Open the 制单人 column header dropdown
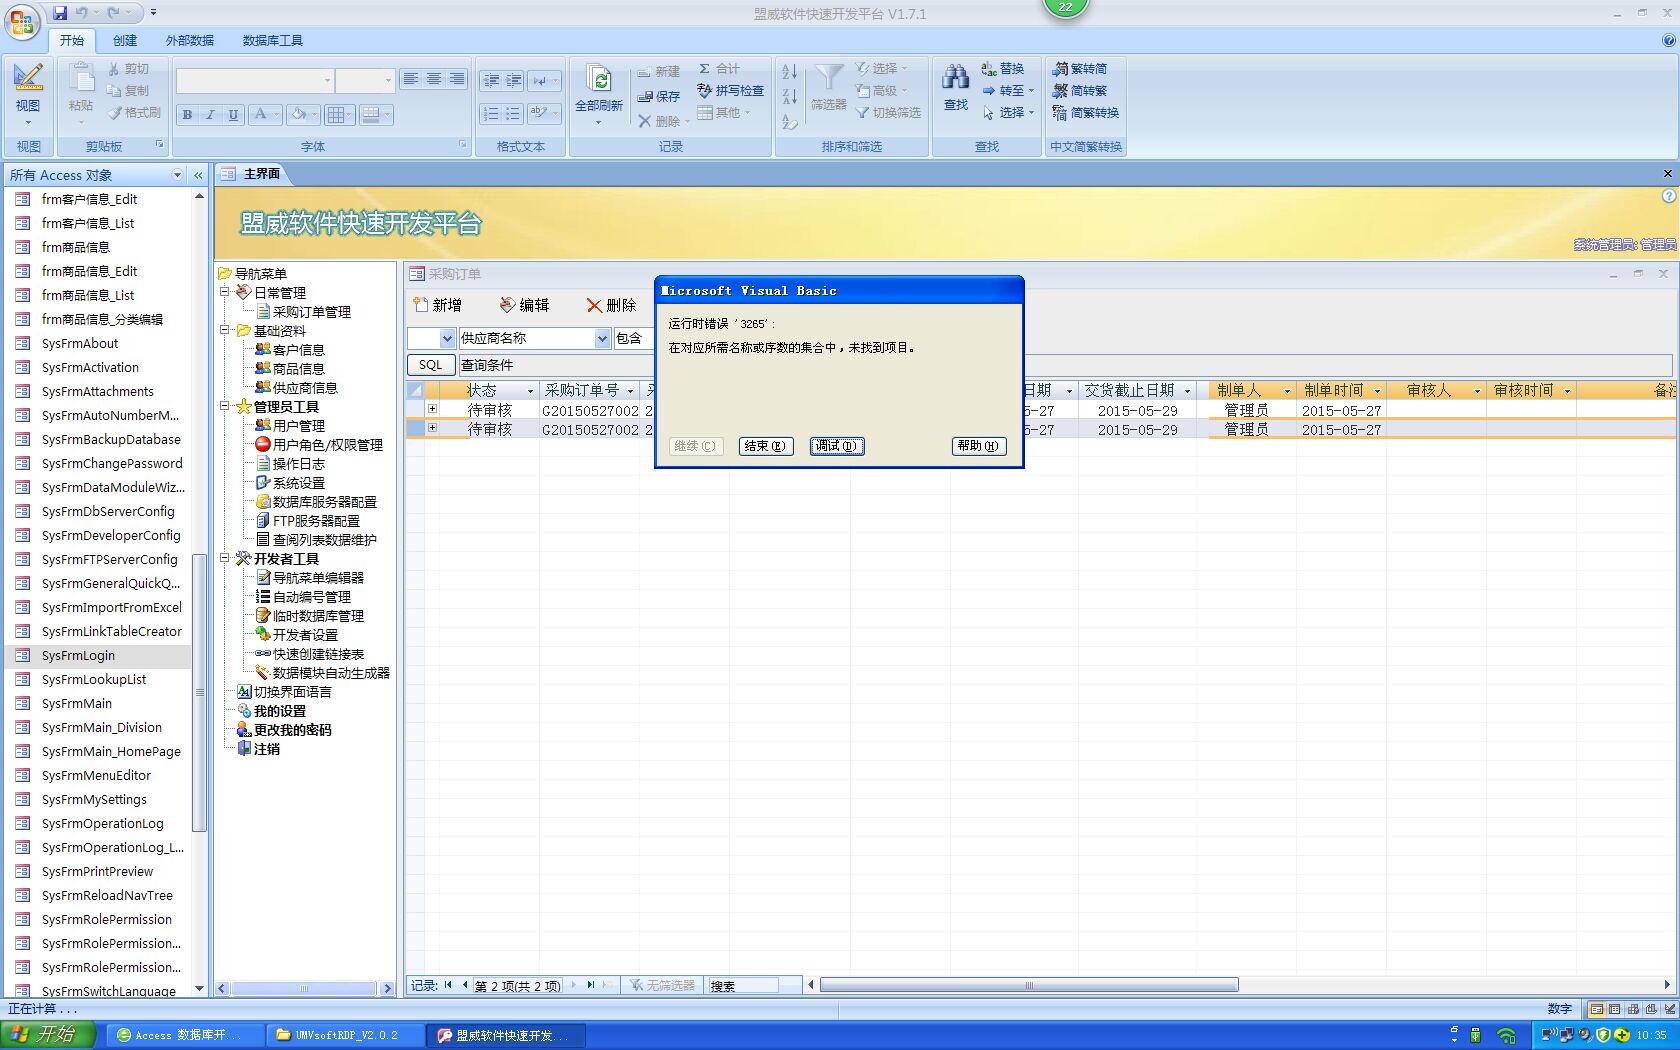This screenshot has height=1050, width=1680. point(1287,391)
